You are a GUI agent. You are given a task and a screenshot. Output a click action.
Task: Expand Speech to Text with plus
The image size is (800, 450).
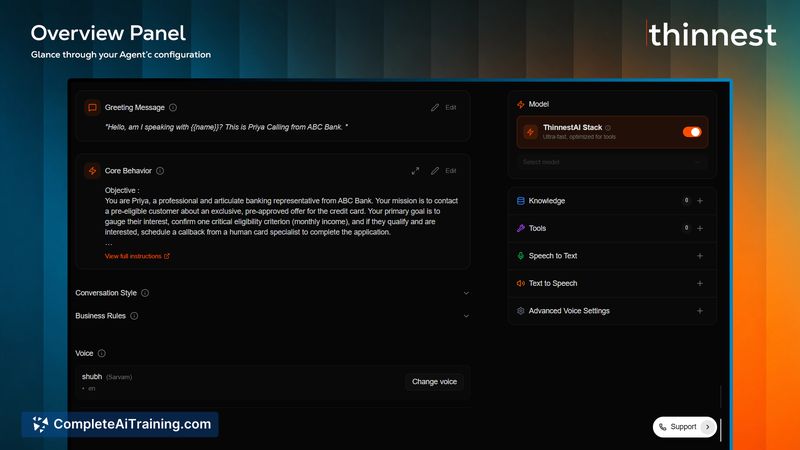(x=700, y=256)
